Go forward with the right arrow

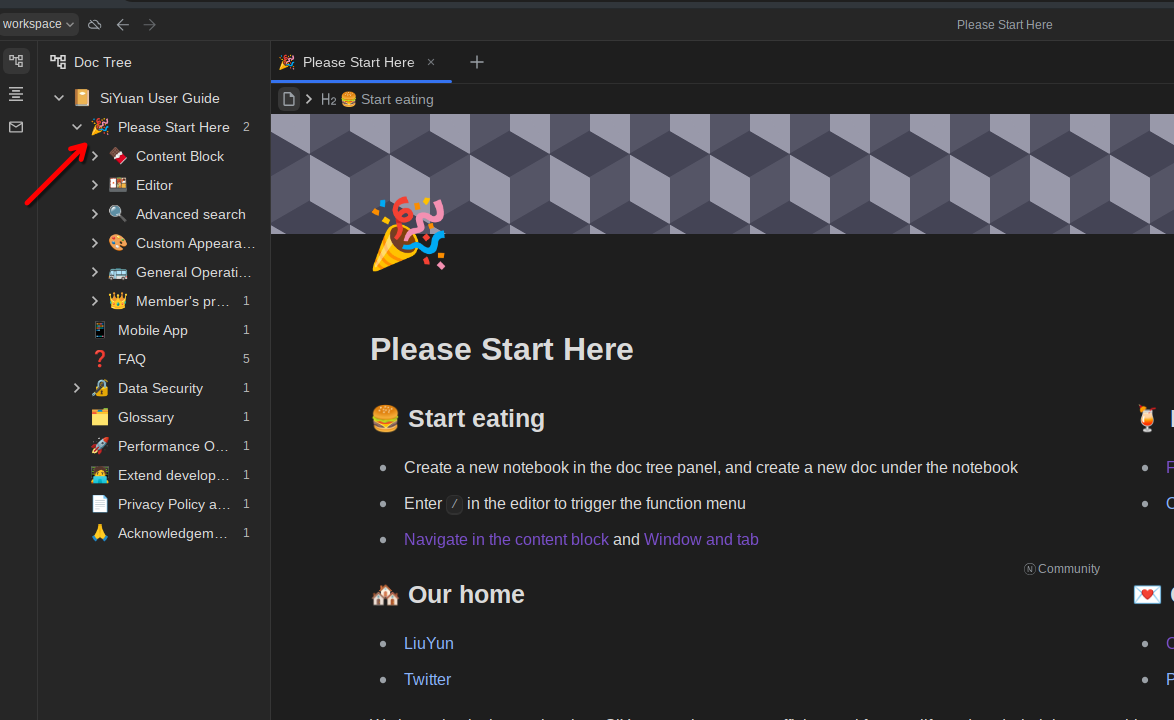click(150, 25)
